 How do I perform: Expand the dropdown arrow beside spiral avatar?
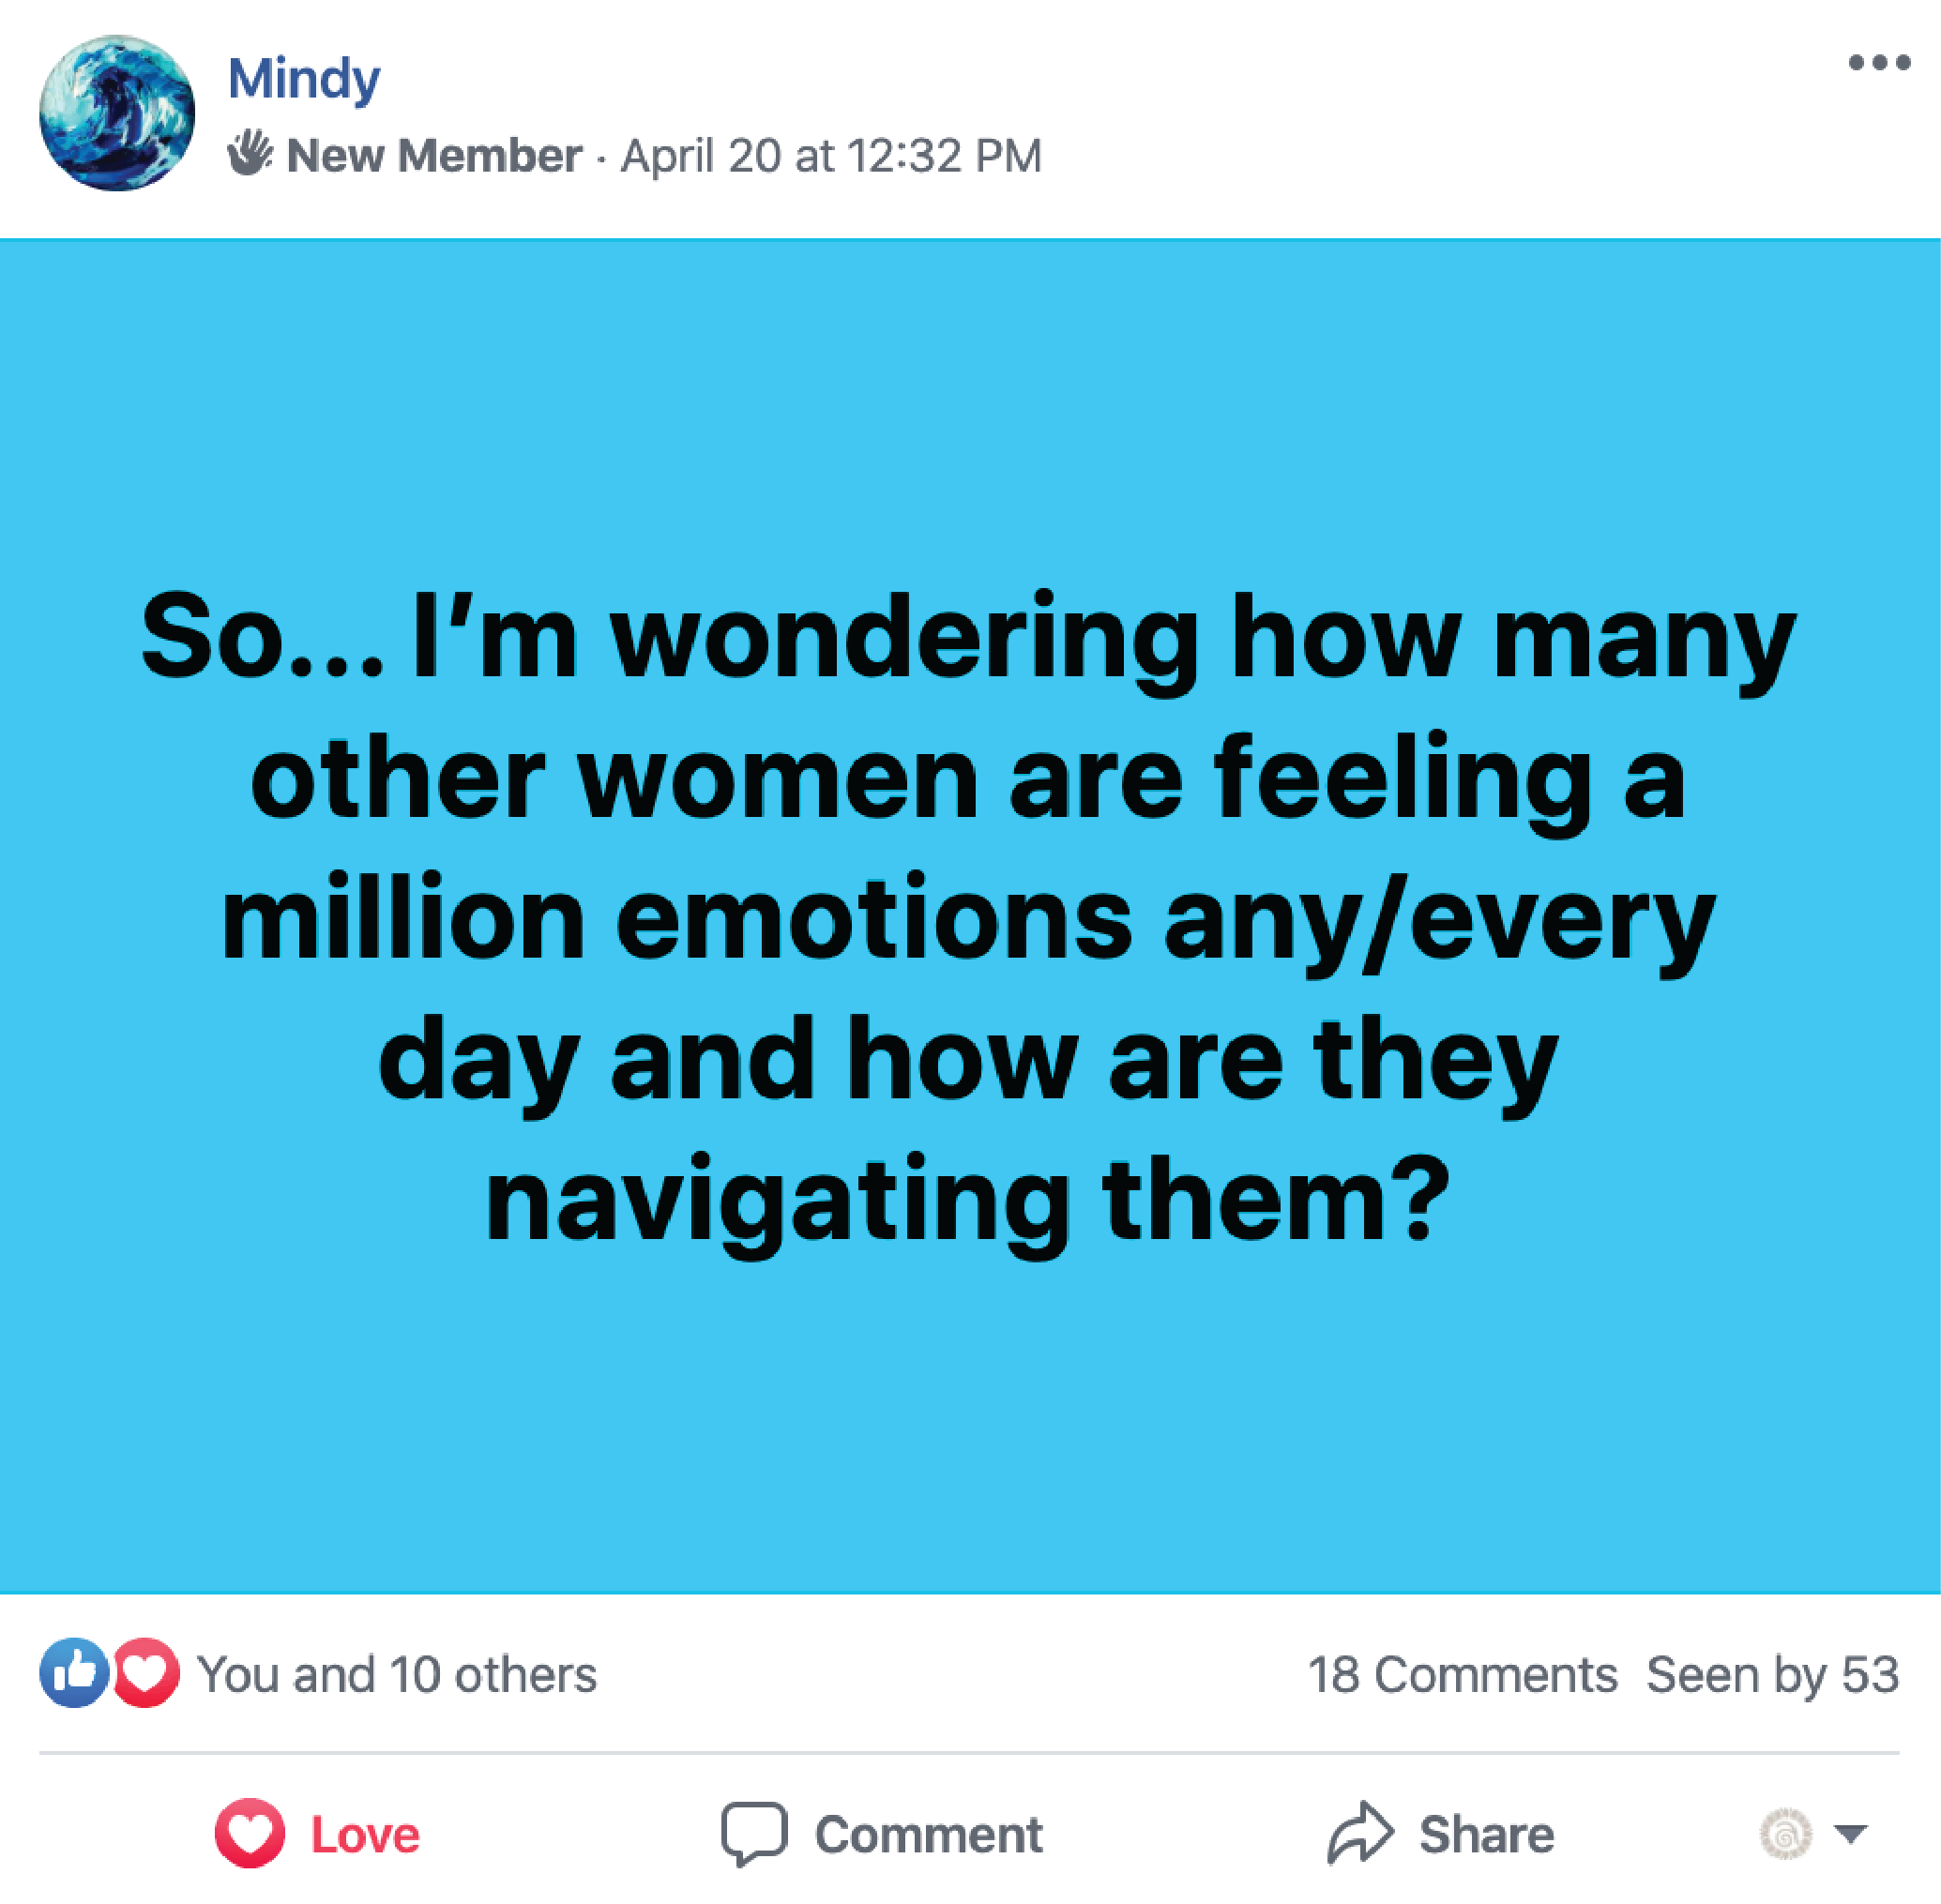(x=1850, y=1834)
